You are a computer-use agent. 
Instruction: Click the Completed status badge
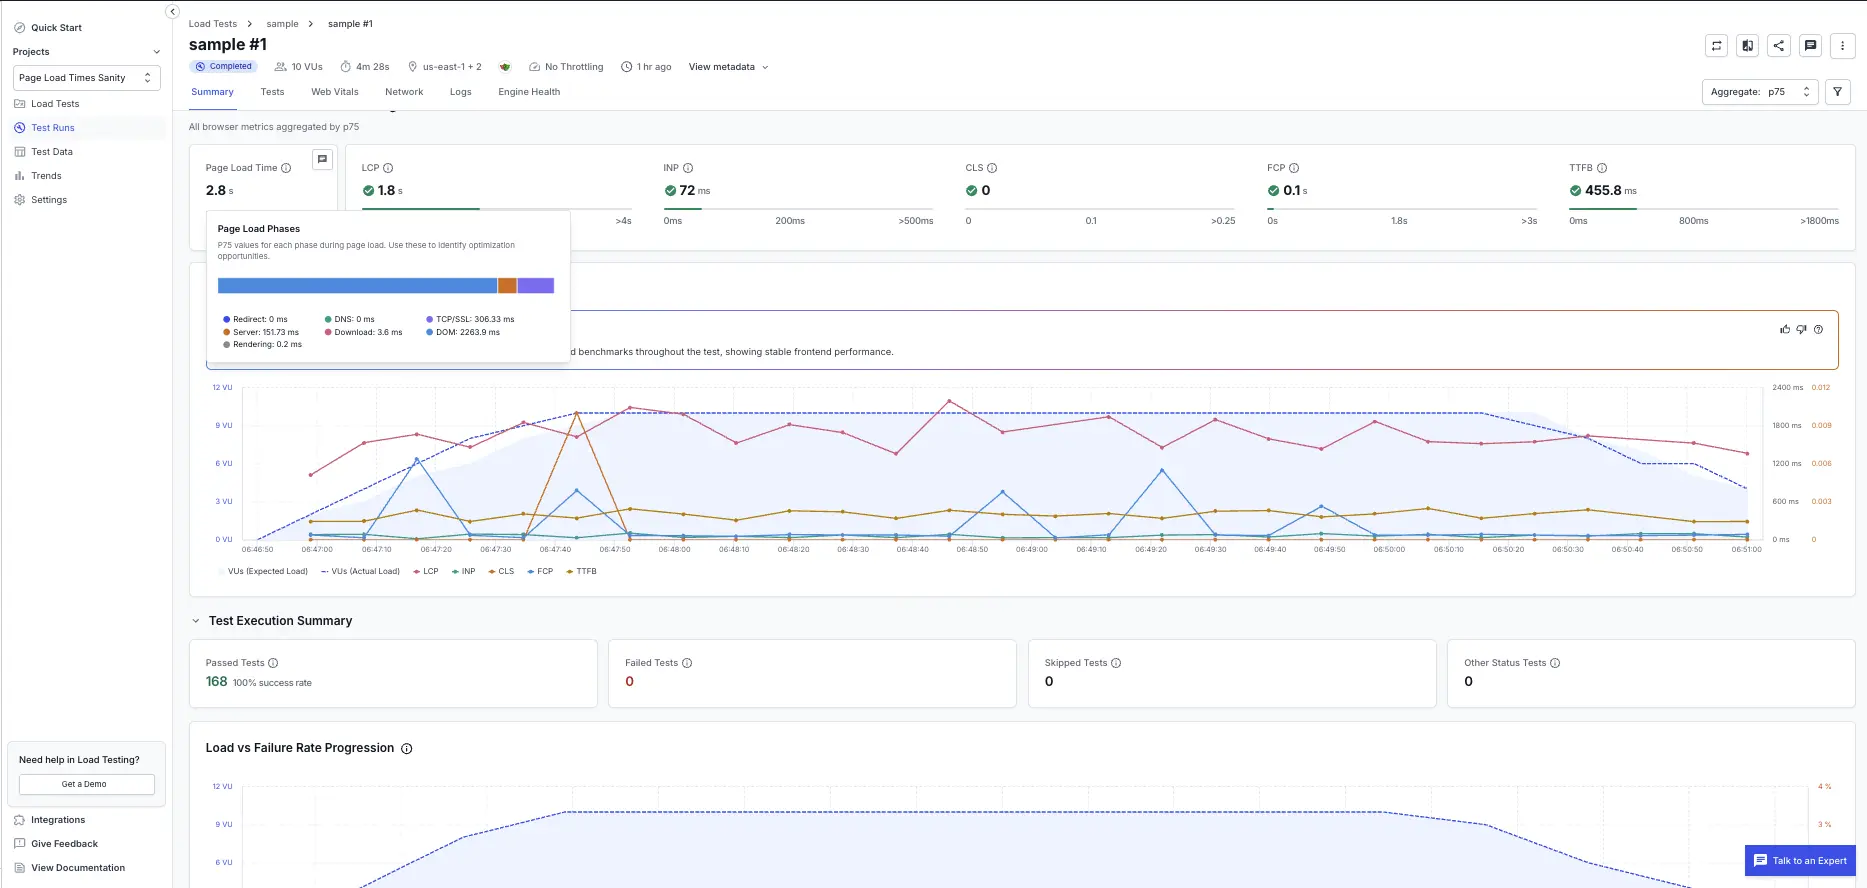[x=223, y=67]
